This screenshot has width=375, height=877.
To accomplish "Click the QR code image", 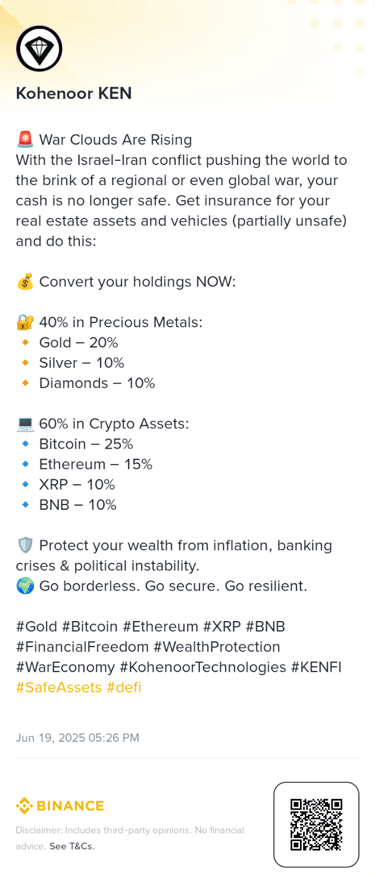I will (316, 824).
